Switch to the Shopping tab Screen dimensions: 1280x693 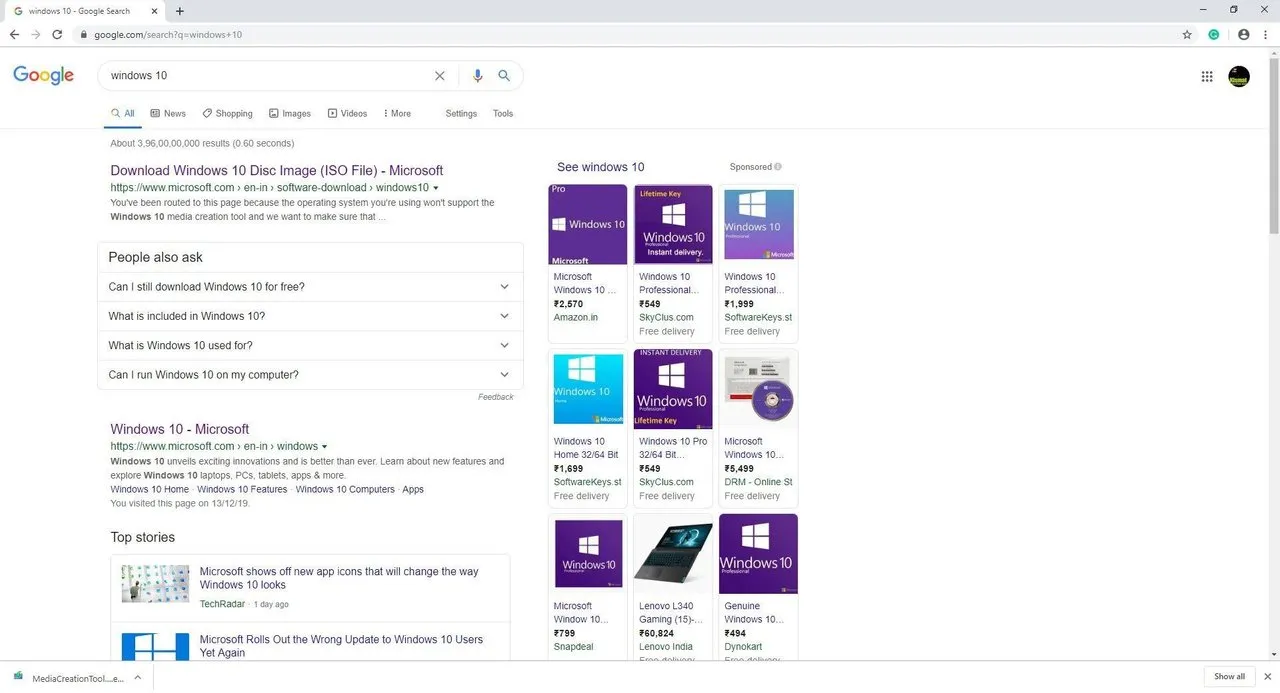click(x=227, y=113)
